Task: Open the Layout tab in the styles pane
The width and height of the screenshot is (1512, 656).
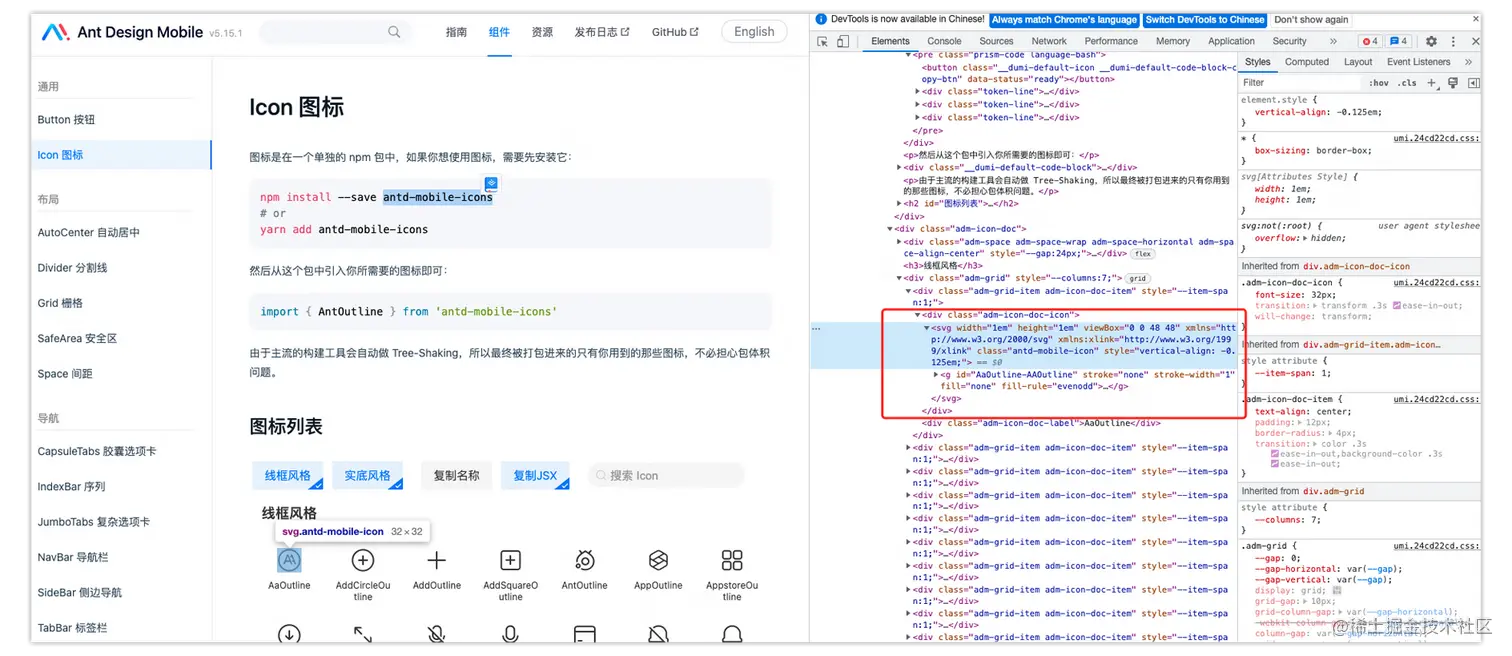Action: [x=1358, y=62]
